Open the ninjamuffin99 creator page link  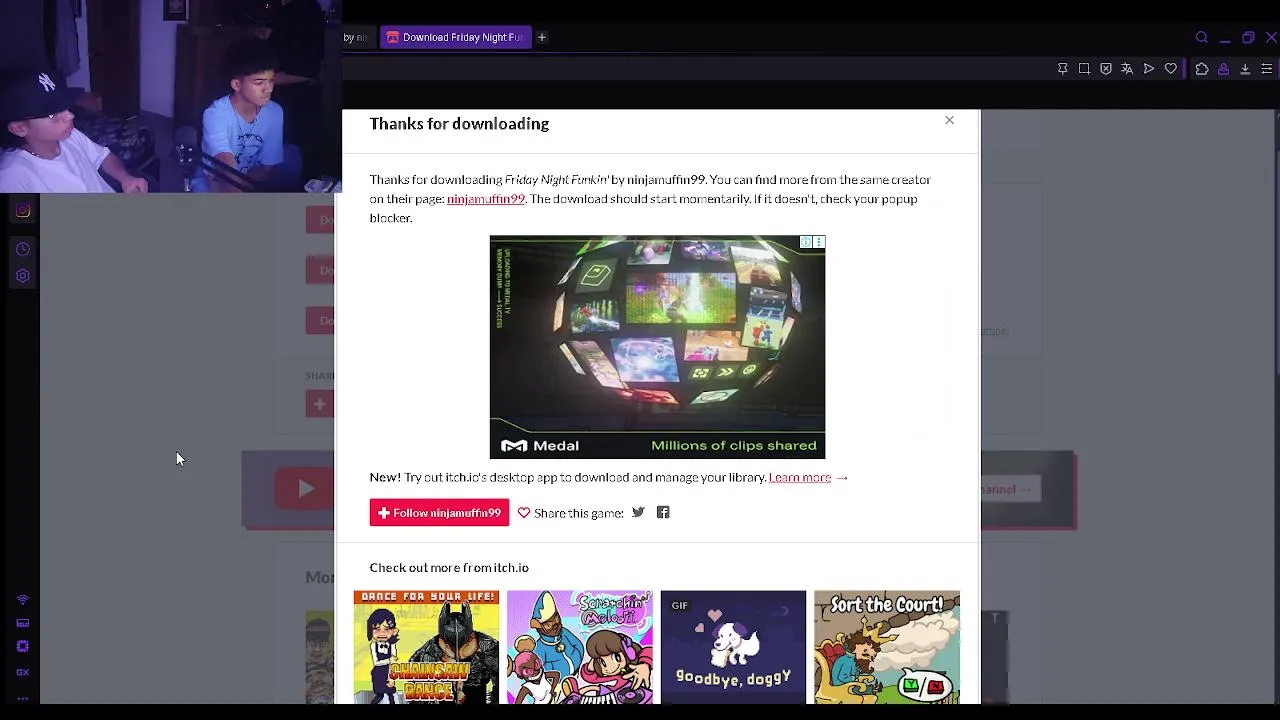(x=486, y=199)
